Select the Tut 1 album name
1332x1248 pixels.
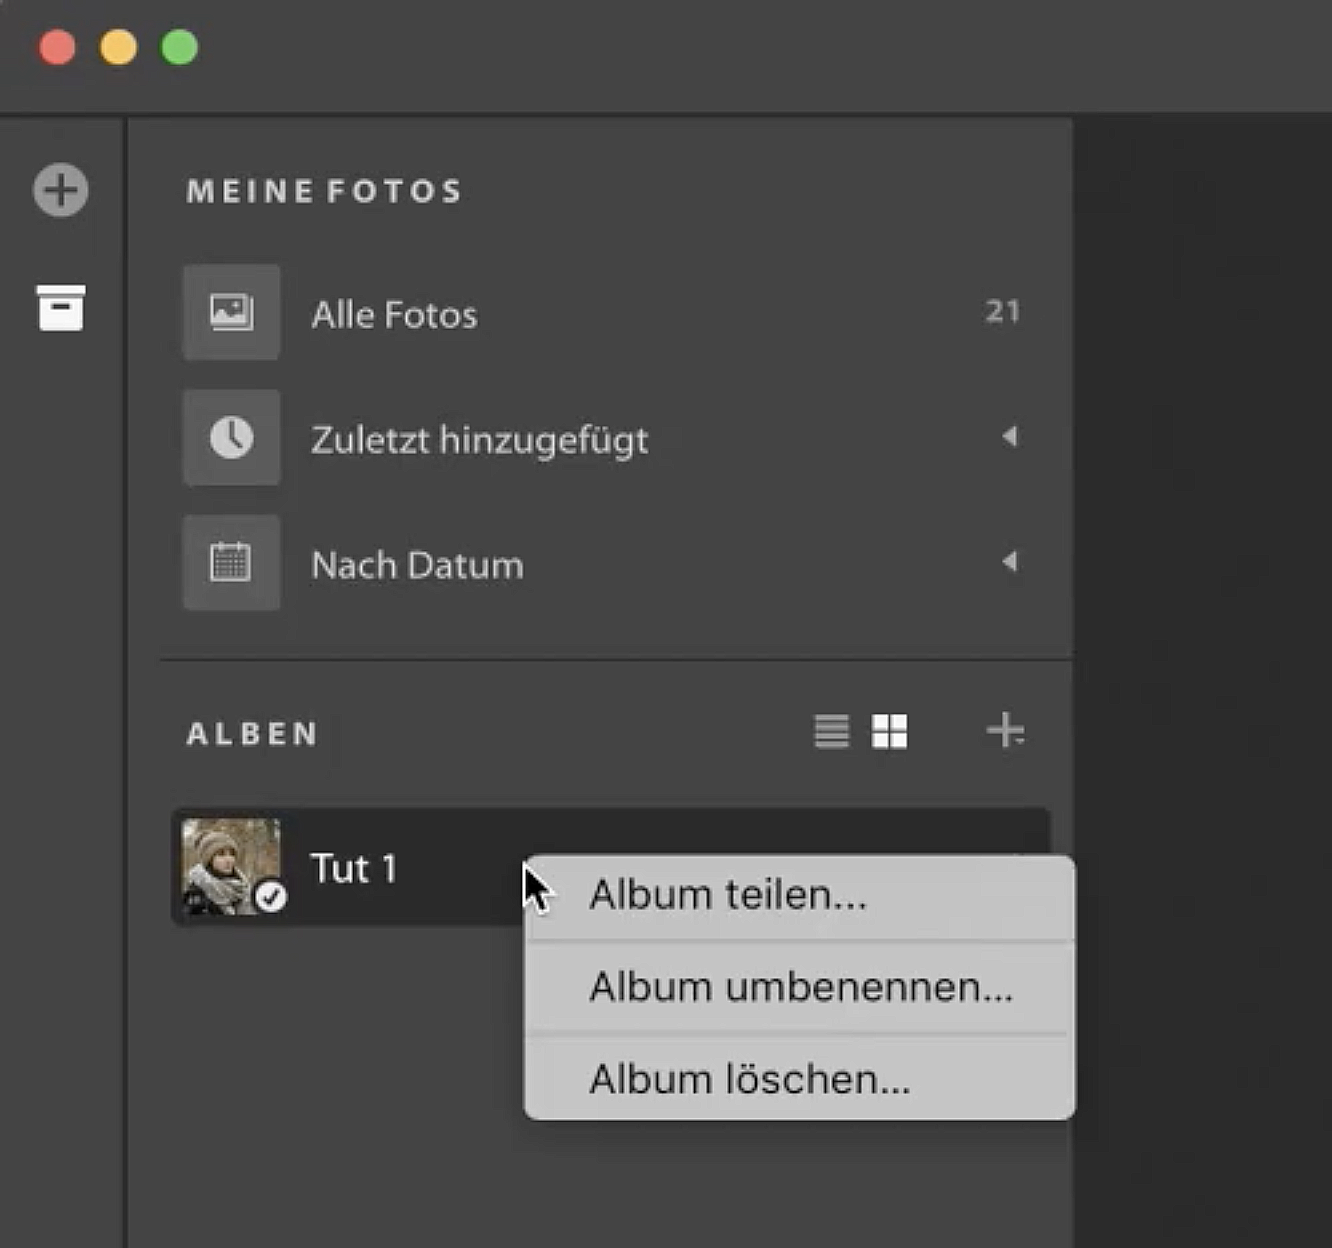354,868
